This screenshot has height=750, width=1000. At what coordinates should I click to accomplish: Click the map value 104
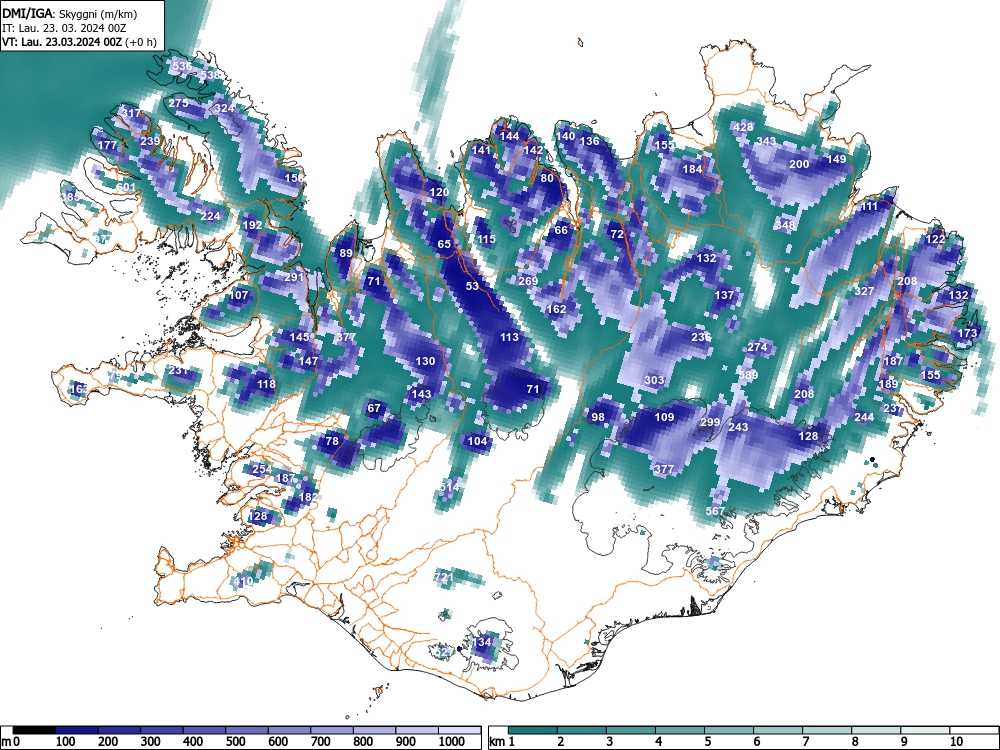point(477,441)
